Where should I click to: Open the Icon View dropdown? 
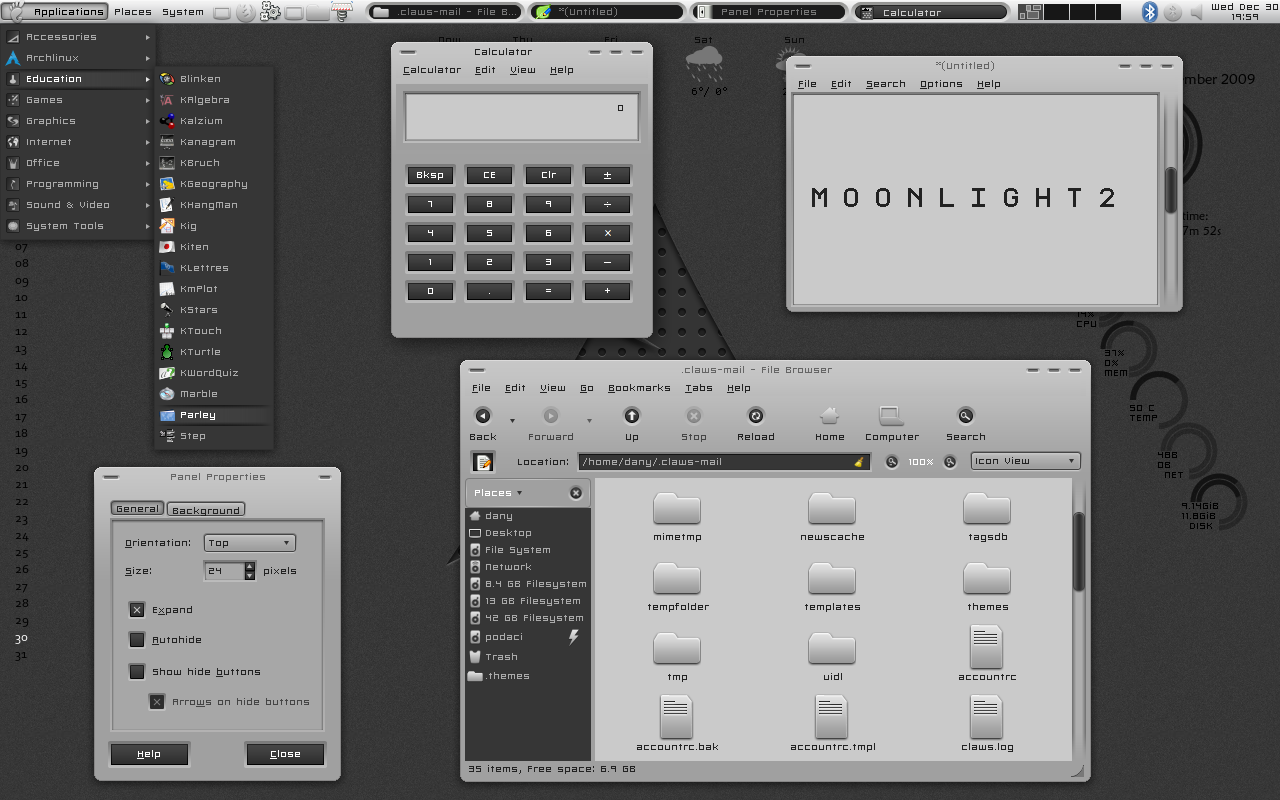pyautogui.click(x=1026, y=461)
